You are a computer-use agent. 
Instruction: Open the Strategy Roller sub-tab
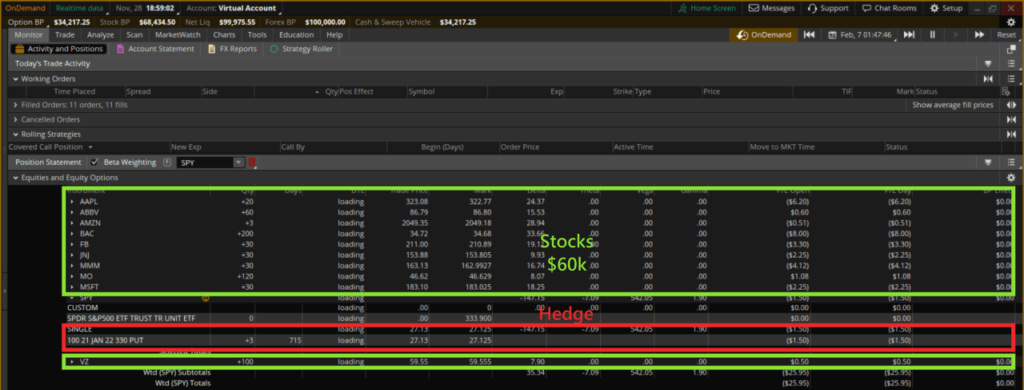click(300, 49)
